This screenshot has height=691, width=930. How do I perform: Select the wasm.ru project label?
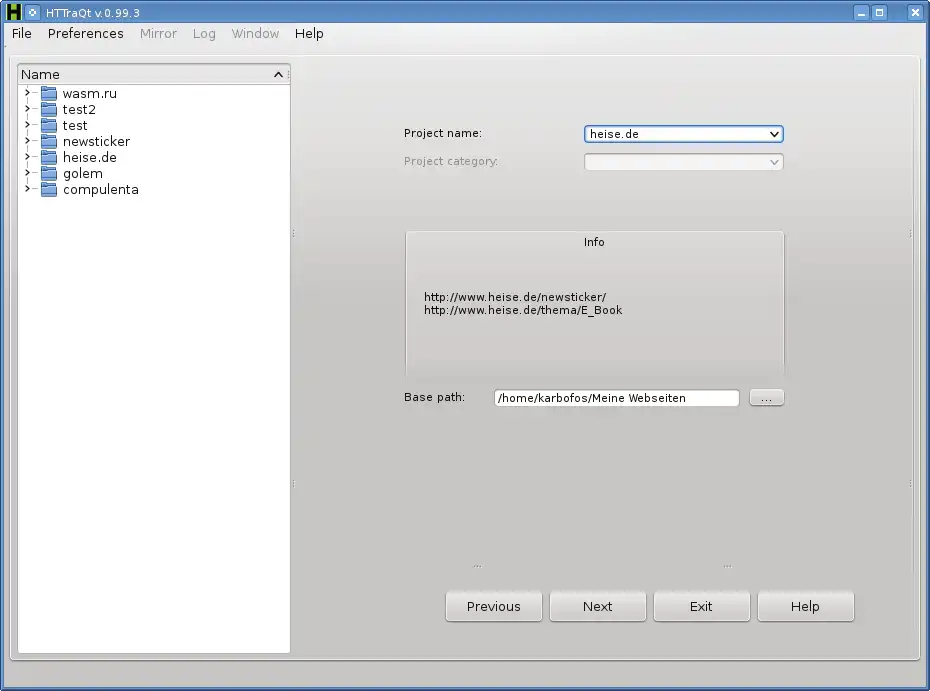90,93
